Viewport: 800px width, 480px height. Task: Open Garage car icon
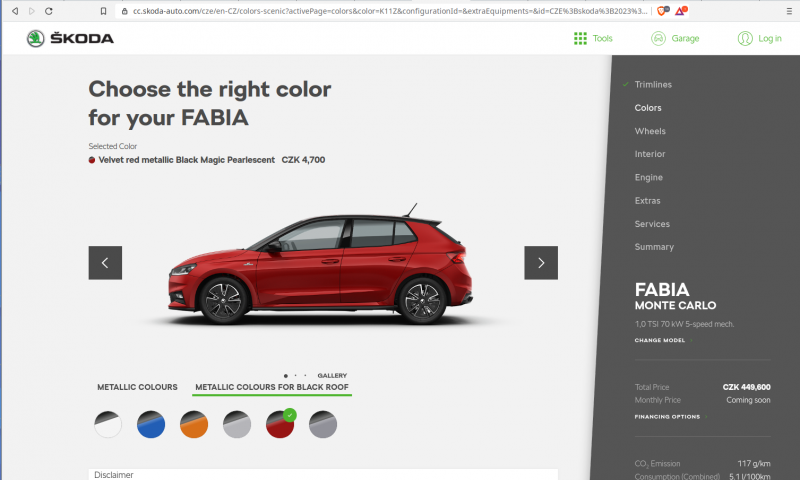(658, 38)
